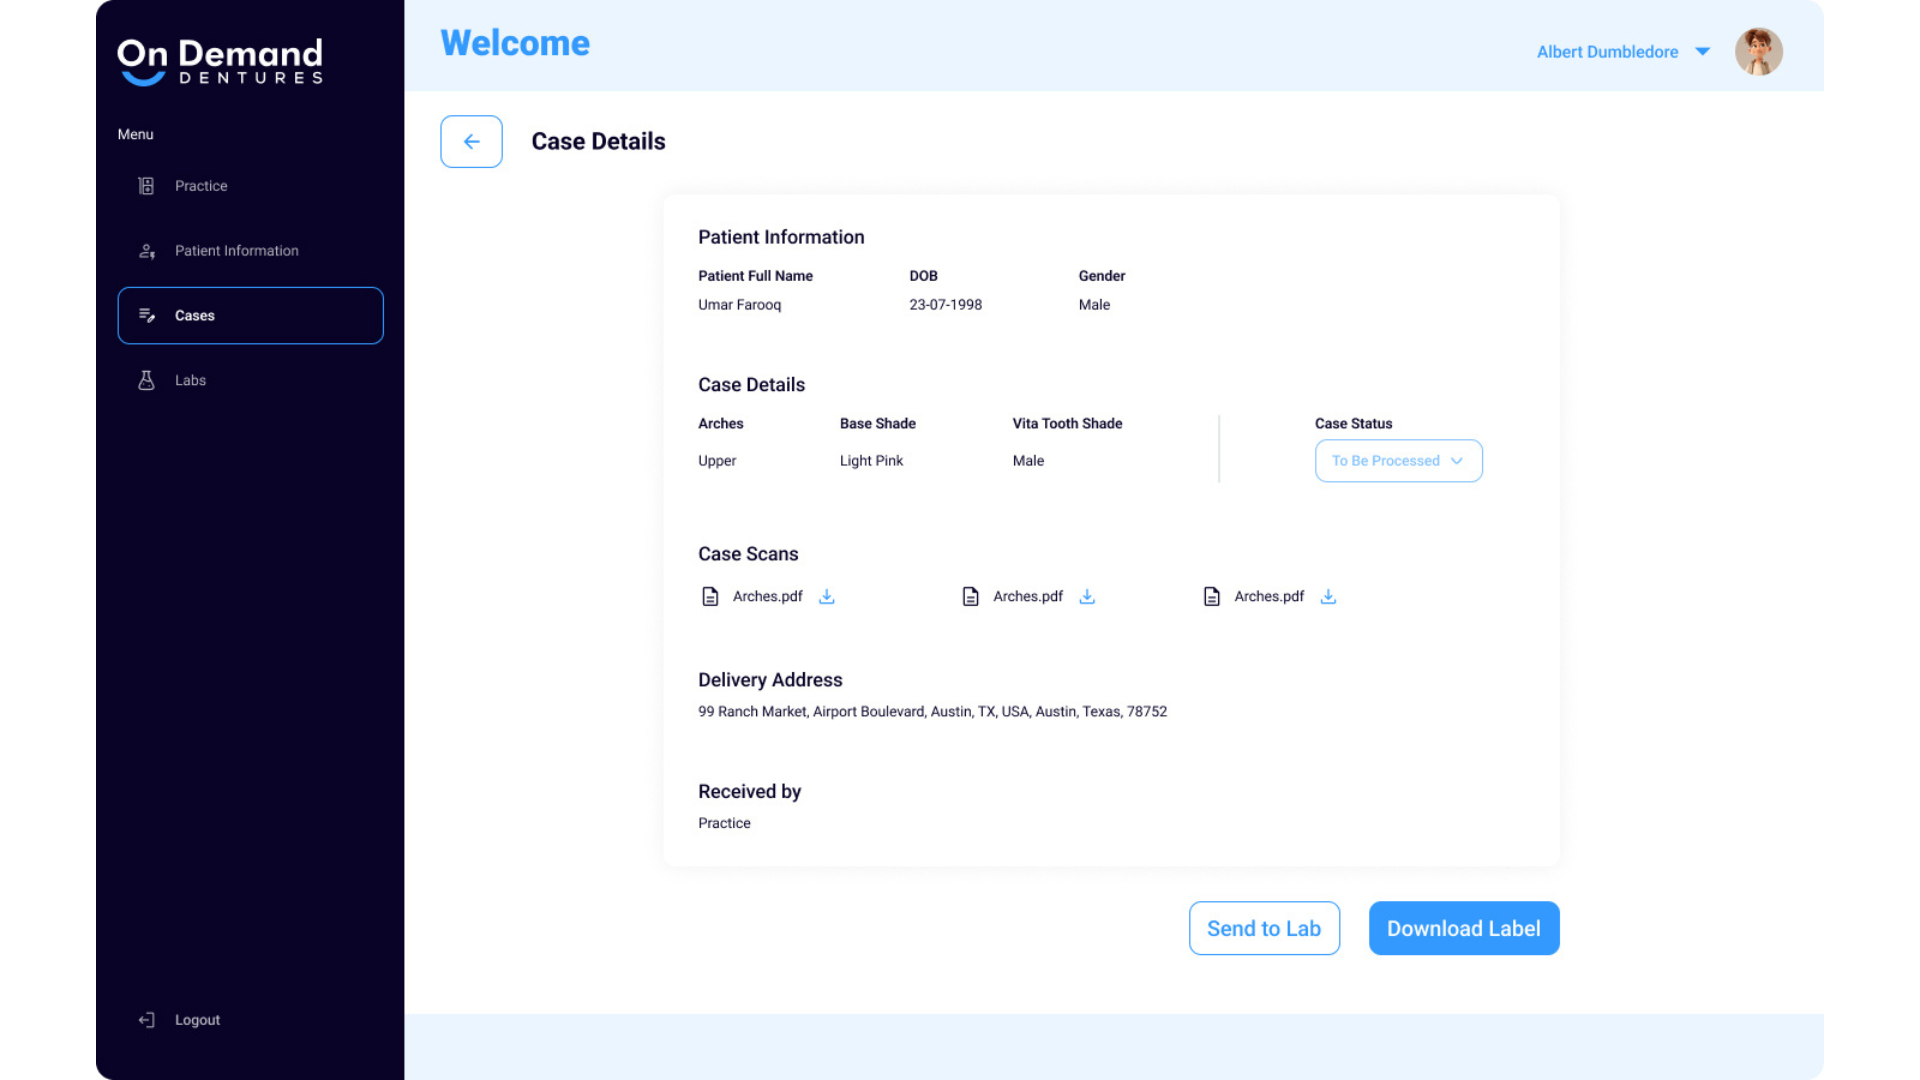Download the third Arches.pdf scan
Image resolution: width=1920 pixels, height=1080 pixels.
coord(1328,597)
